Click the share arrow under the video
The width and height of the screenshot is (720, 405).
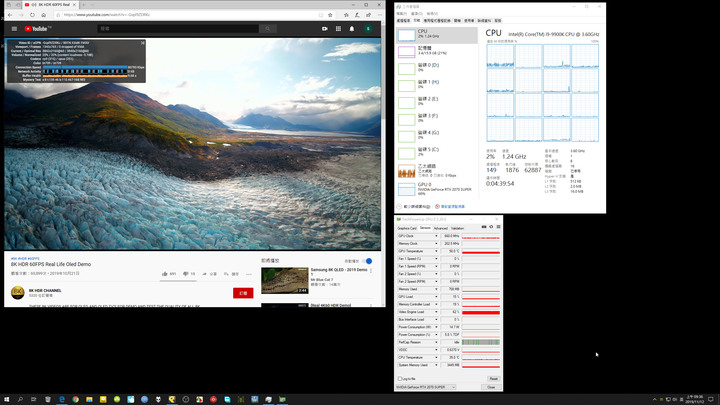tap(204, 274)
